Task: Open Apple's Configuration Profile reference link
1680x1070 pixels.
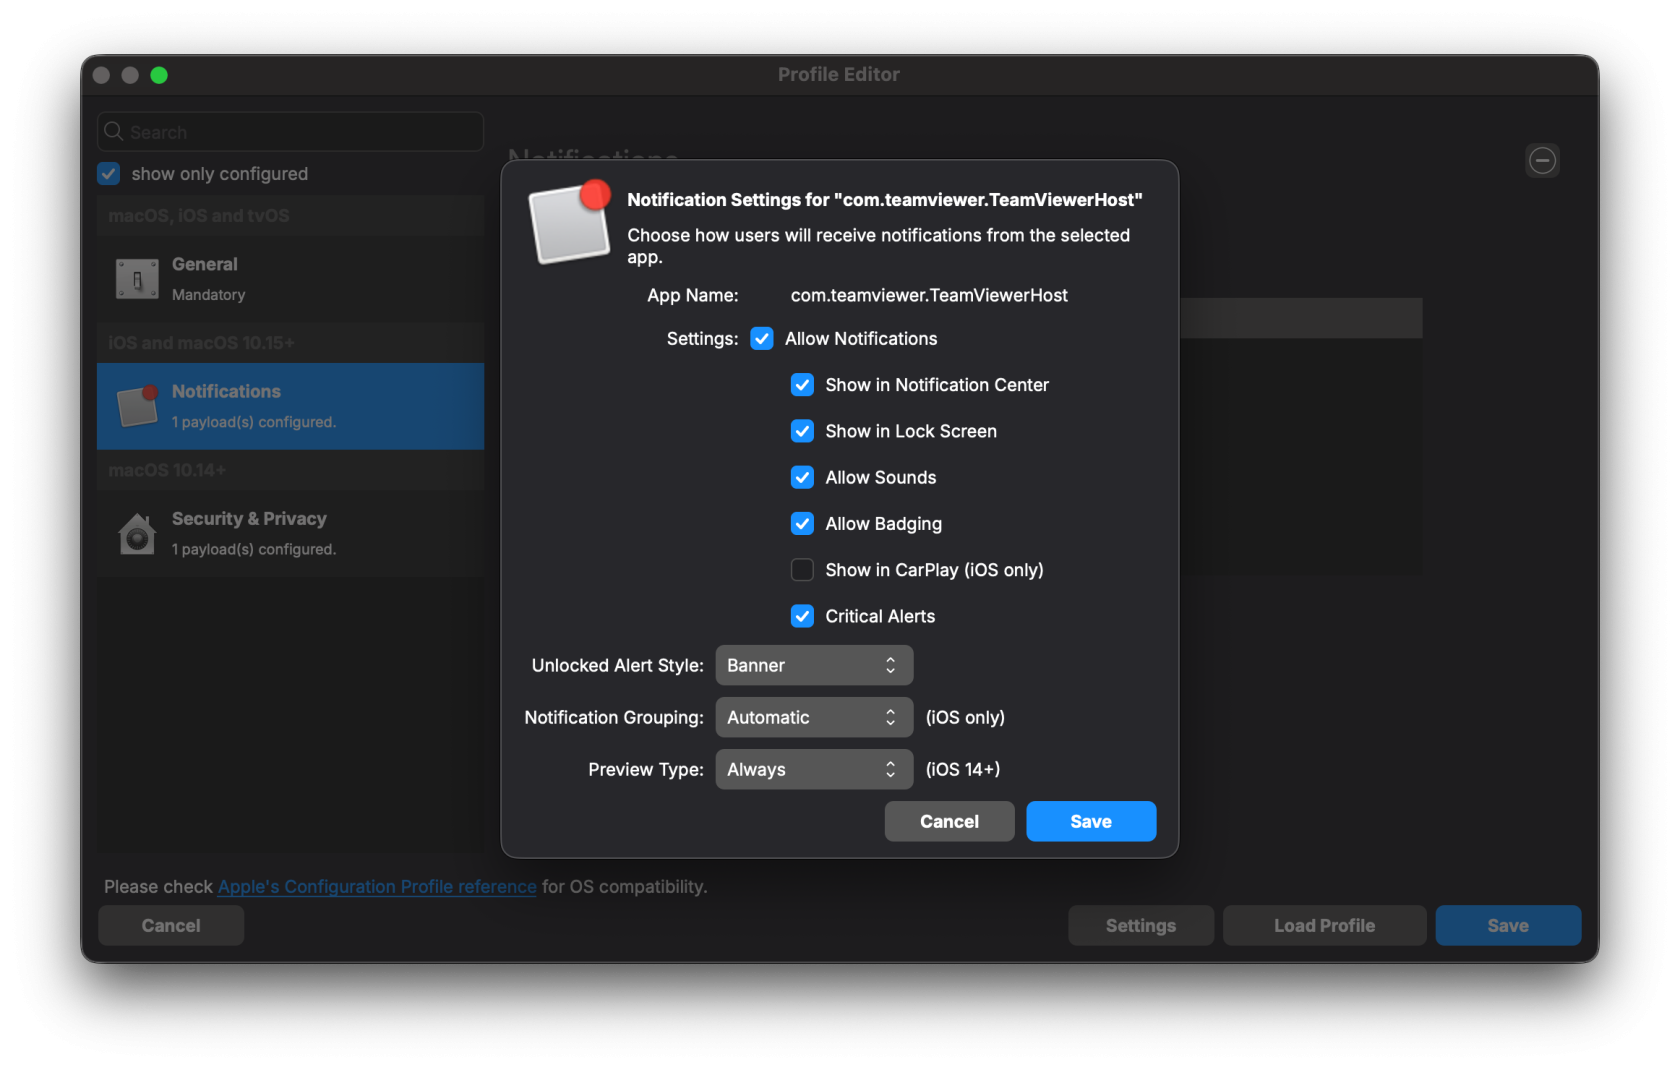Action: [x=377, y=887]
